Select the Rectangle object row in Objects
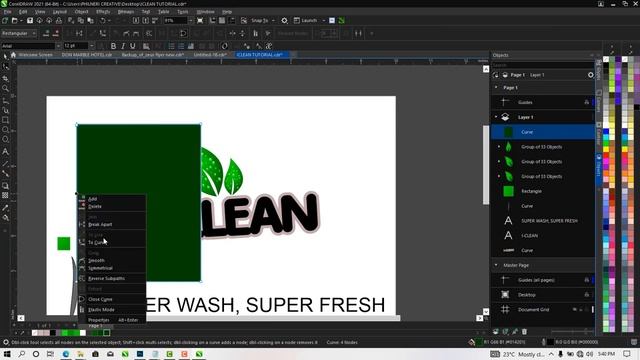The image size is (640, 360). 543,191
